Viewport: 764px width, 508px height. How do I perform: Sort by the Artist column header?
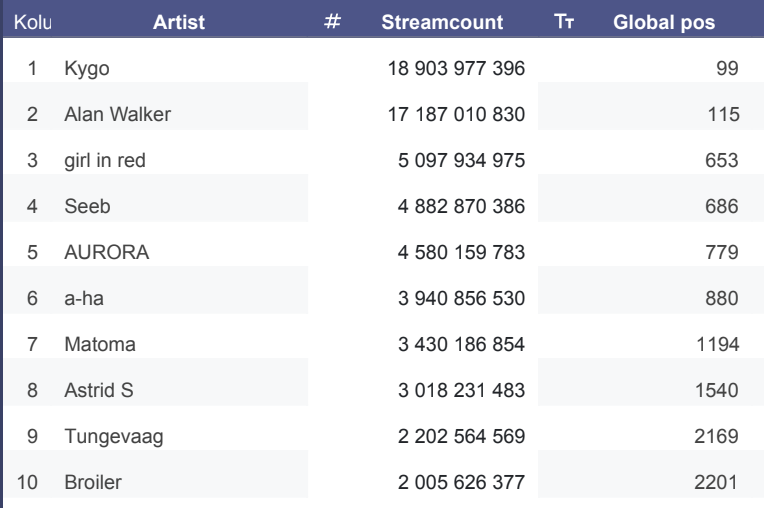(x=179, y=22)
